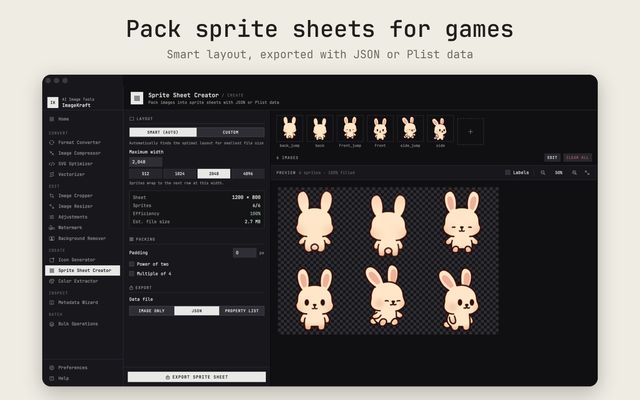Select the front bunny thumbnail
This screenshot has width=640, height=400.
380,128
